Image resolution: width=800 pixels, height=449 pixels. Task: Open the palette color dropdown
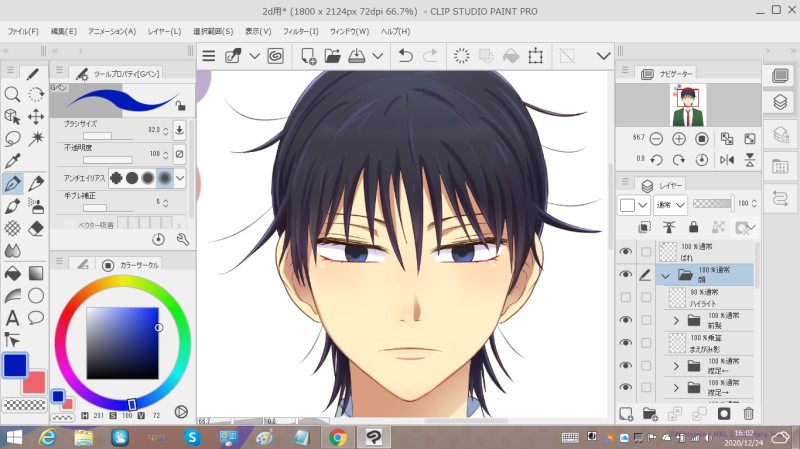tap(642, 205)
